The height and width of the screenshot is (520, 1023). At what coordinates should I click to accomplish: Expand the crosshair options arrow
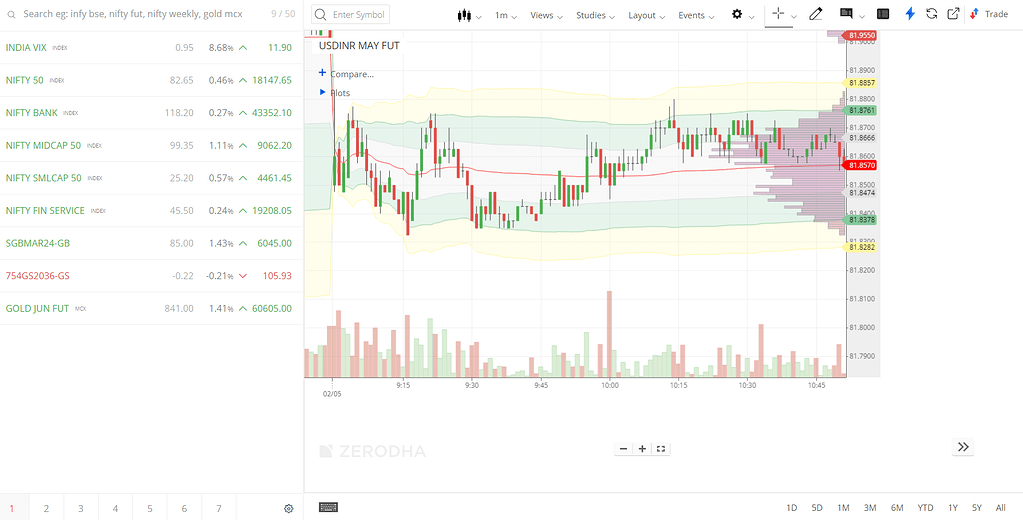coord(794,16)
